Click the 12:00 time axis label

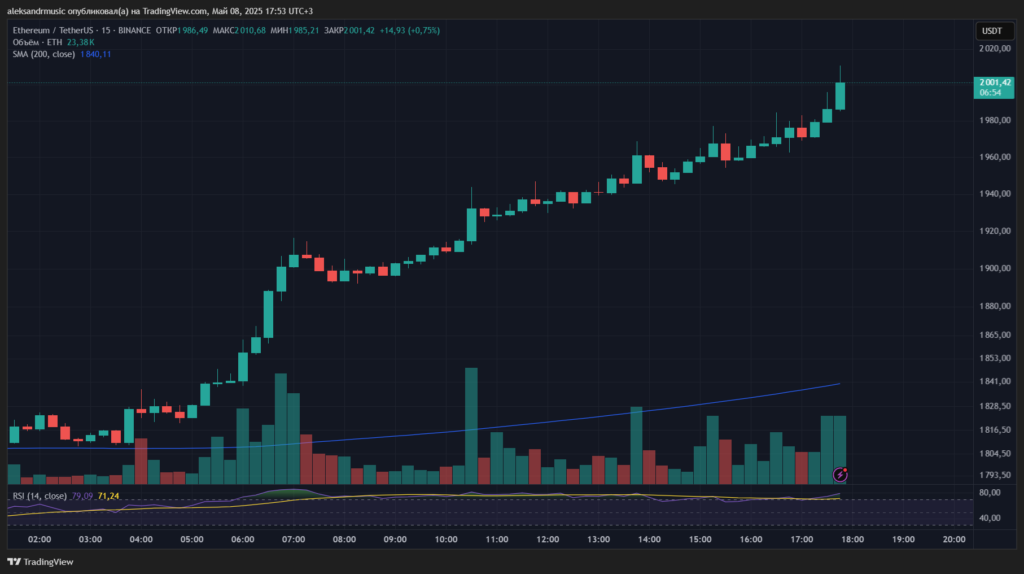click(x=547, y=539)
